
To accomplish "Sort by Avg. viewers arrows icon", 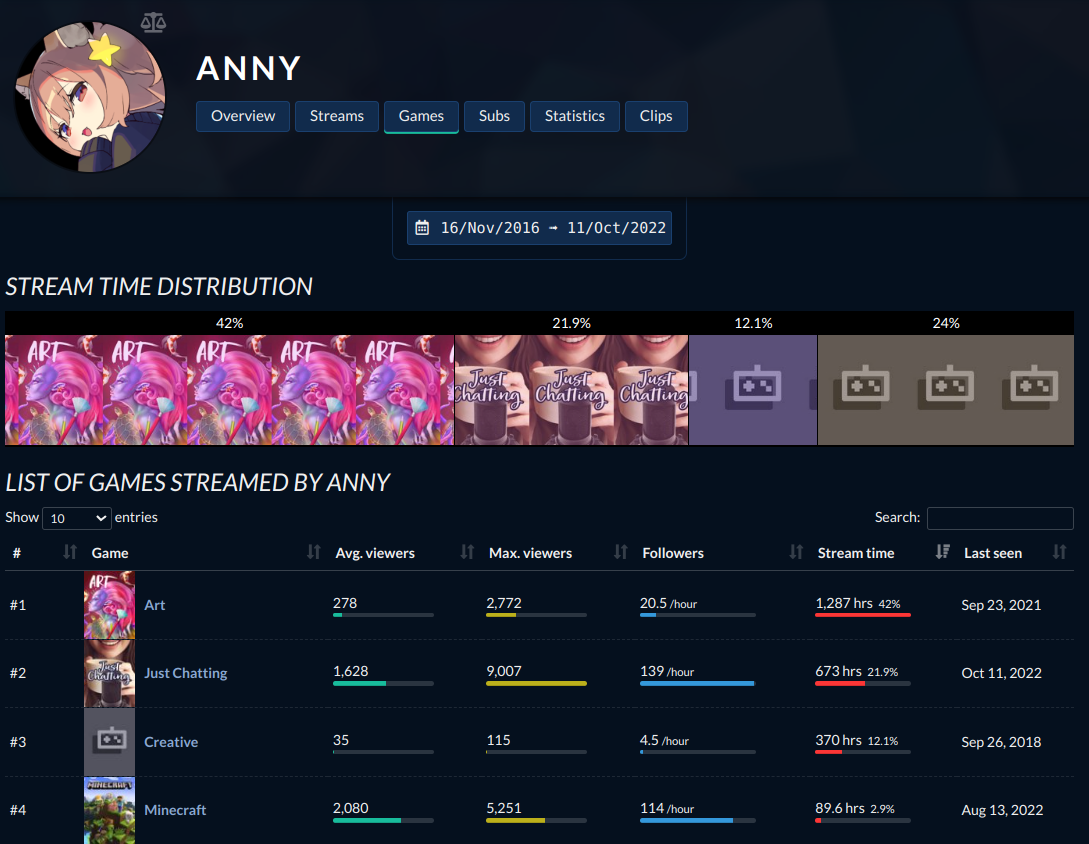I will (467, 552).
